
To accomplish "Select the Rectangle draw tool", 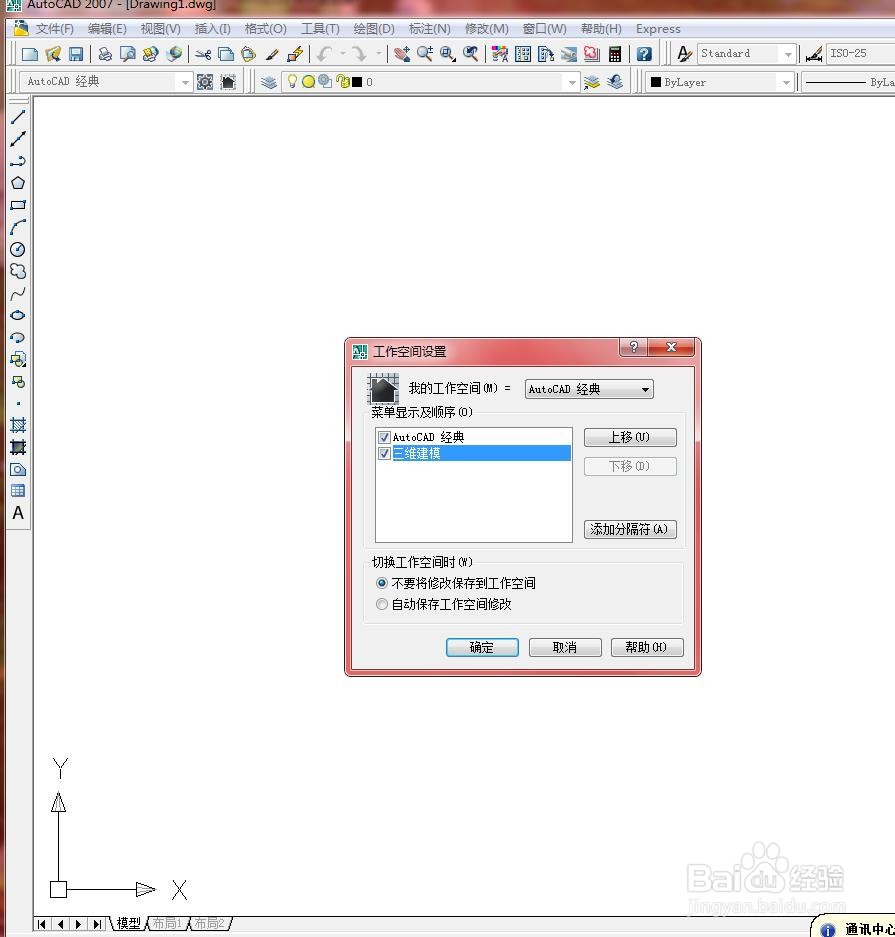I will pyautogui.click(x=18, y=205).
